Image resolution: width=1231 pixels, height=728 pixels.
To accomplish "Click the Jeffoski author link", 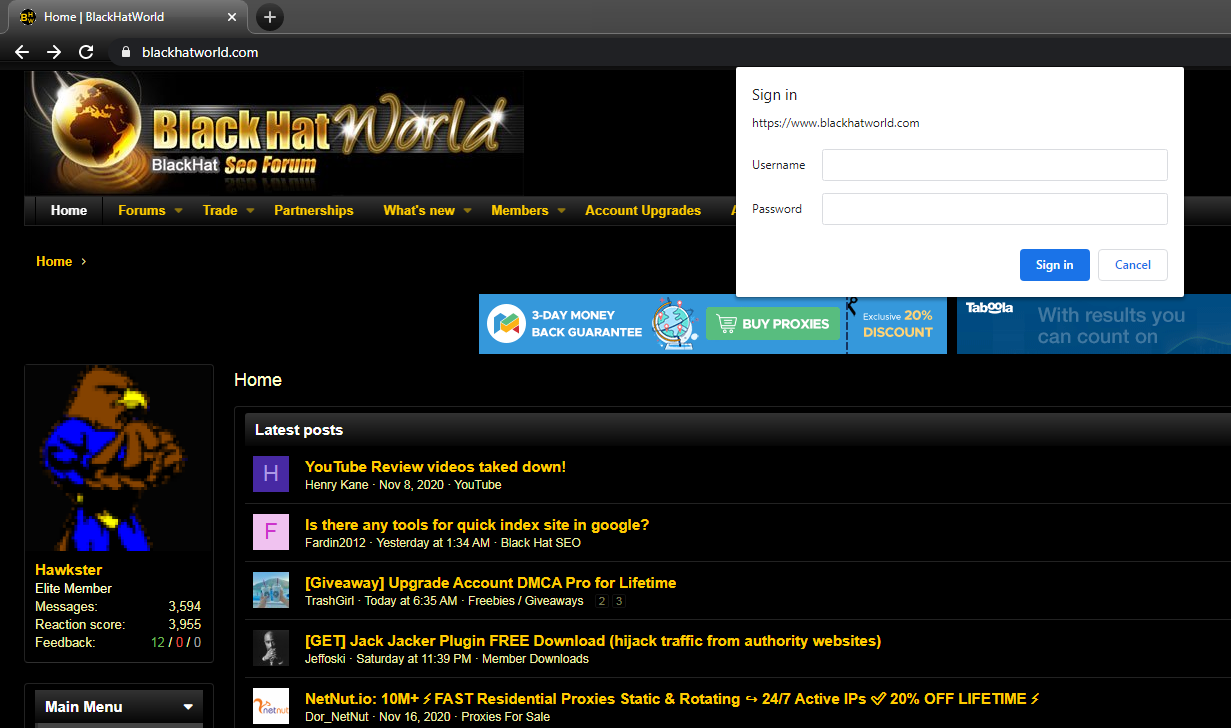I will pos(328,659).
